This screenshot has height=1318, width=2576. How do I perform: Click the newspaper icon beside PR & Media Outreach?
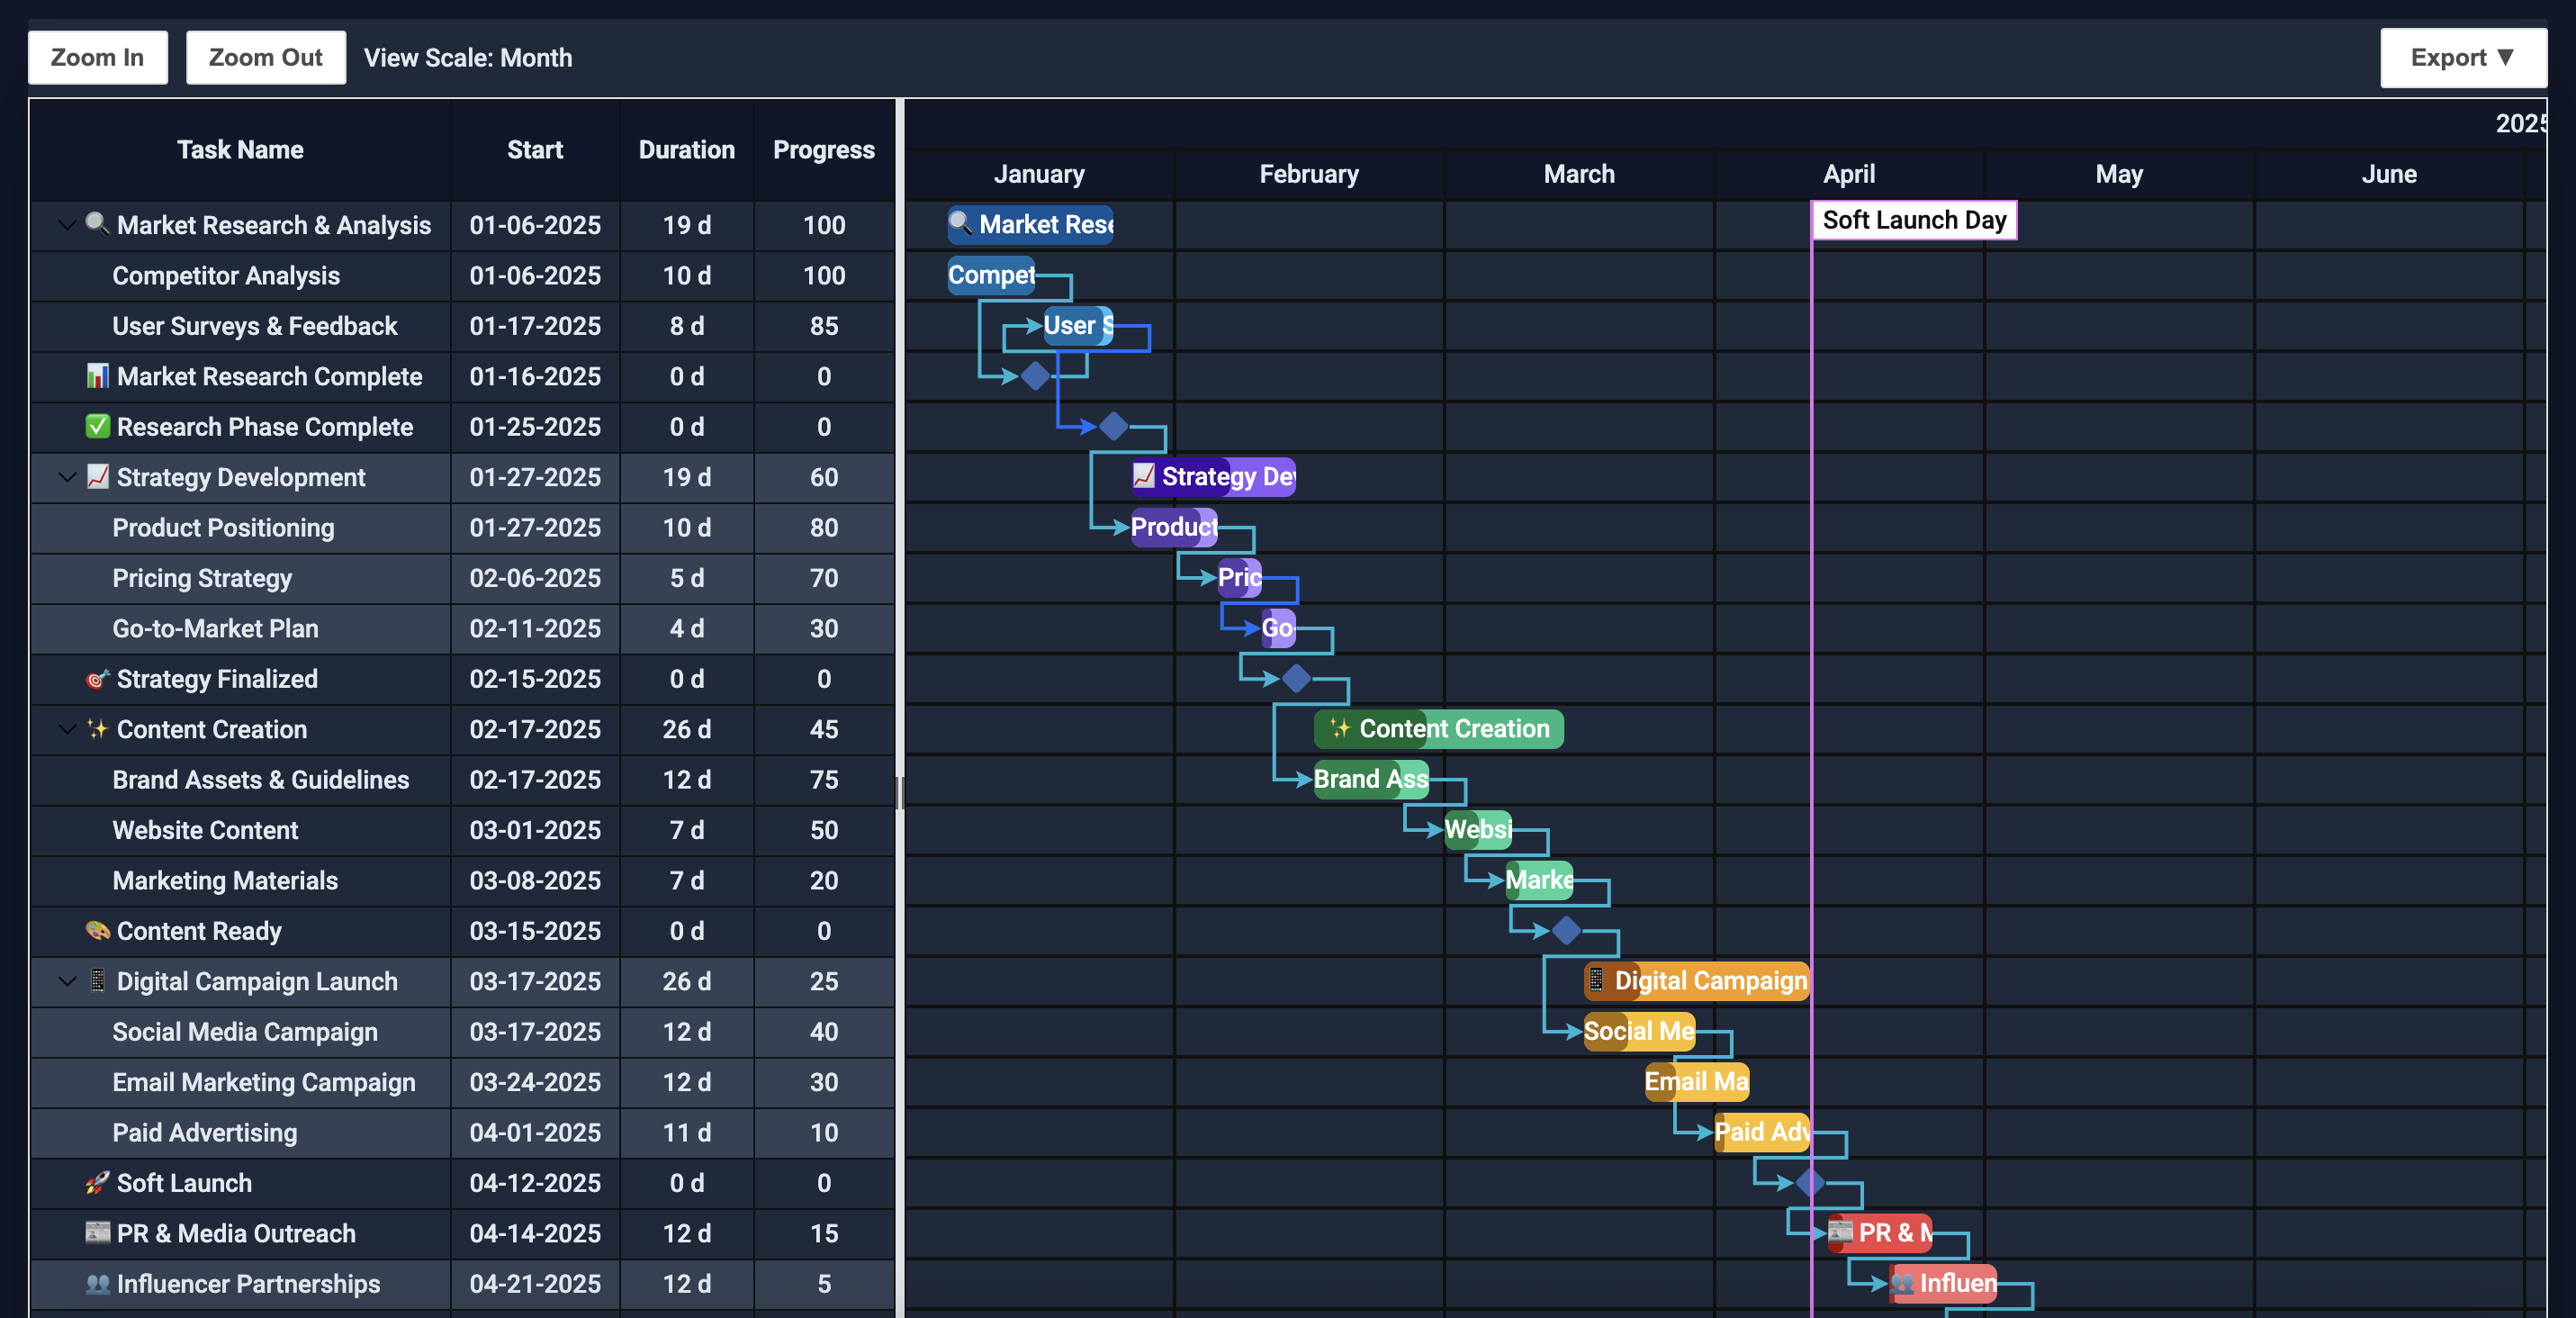coord(96,1232)
